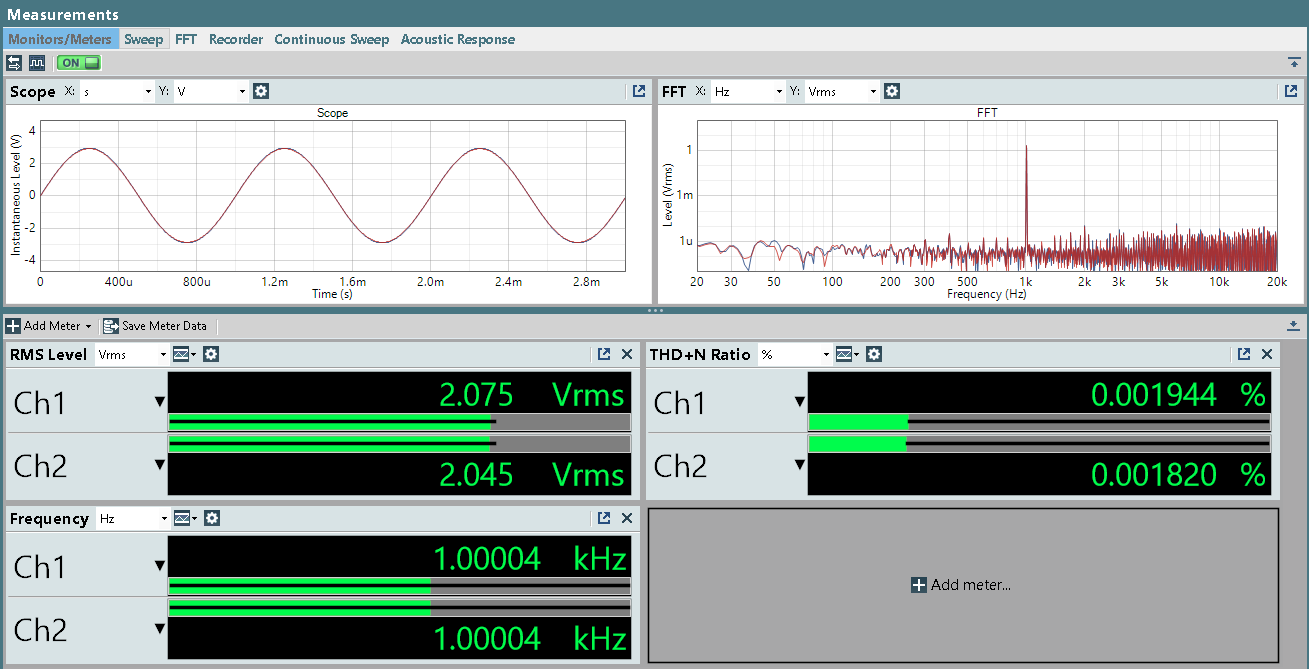Viewport: 1309px width, 669px height.
Task: Expand Frequency Ch1 channel arrow
Action: click(x=159, y=566)
